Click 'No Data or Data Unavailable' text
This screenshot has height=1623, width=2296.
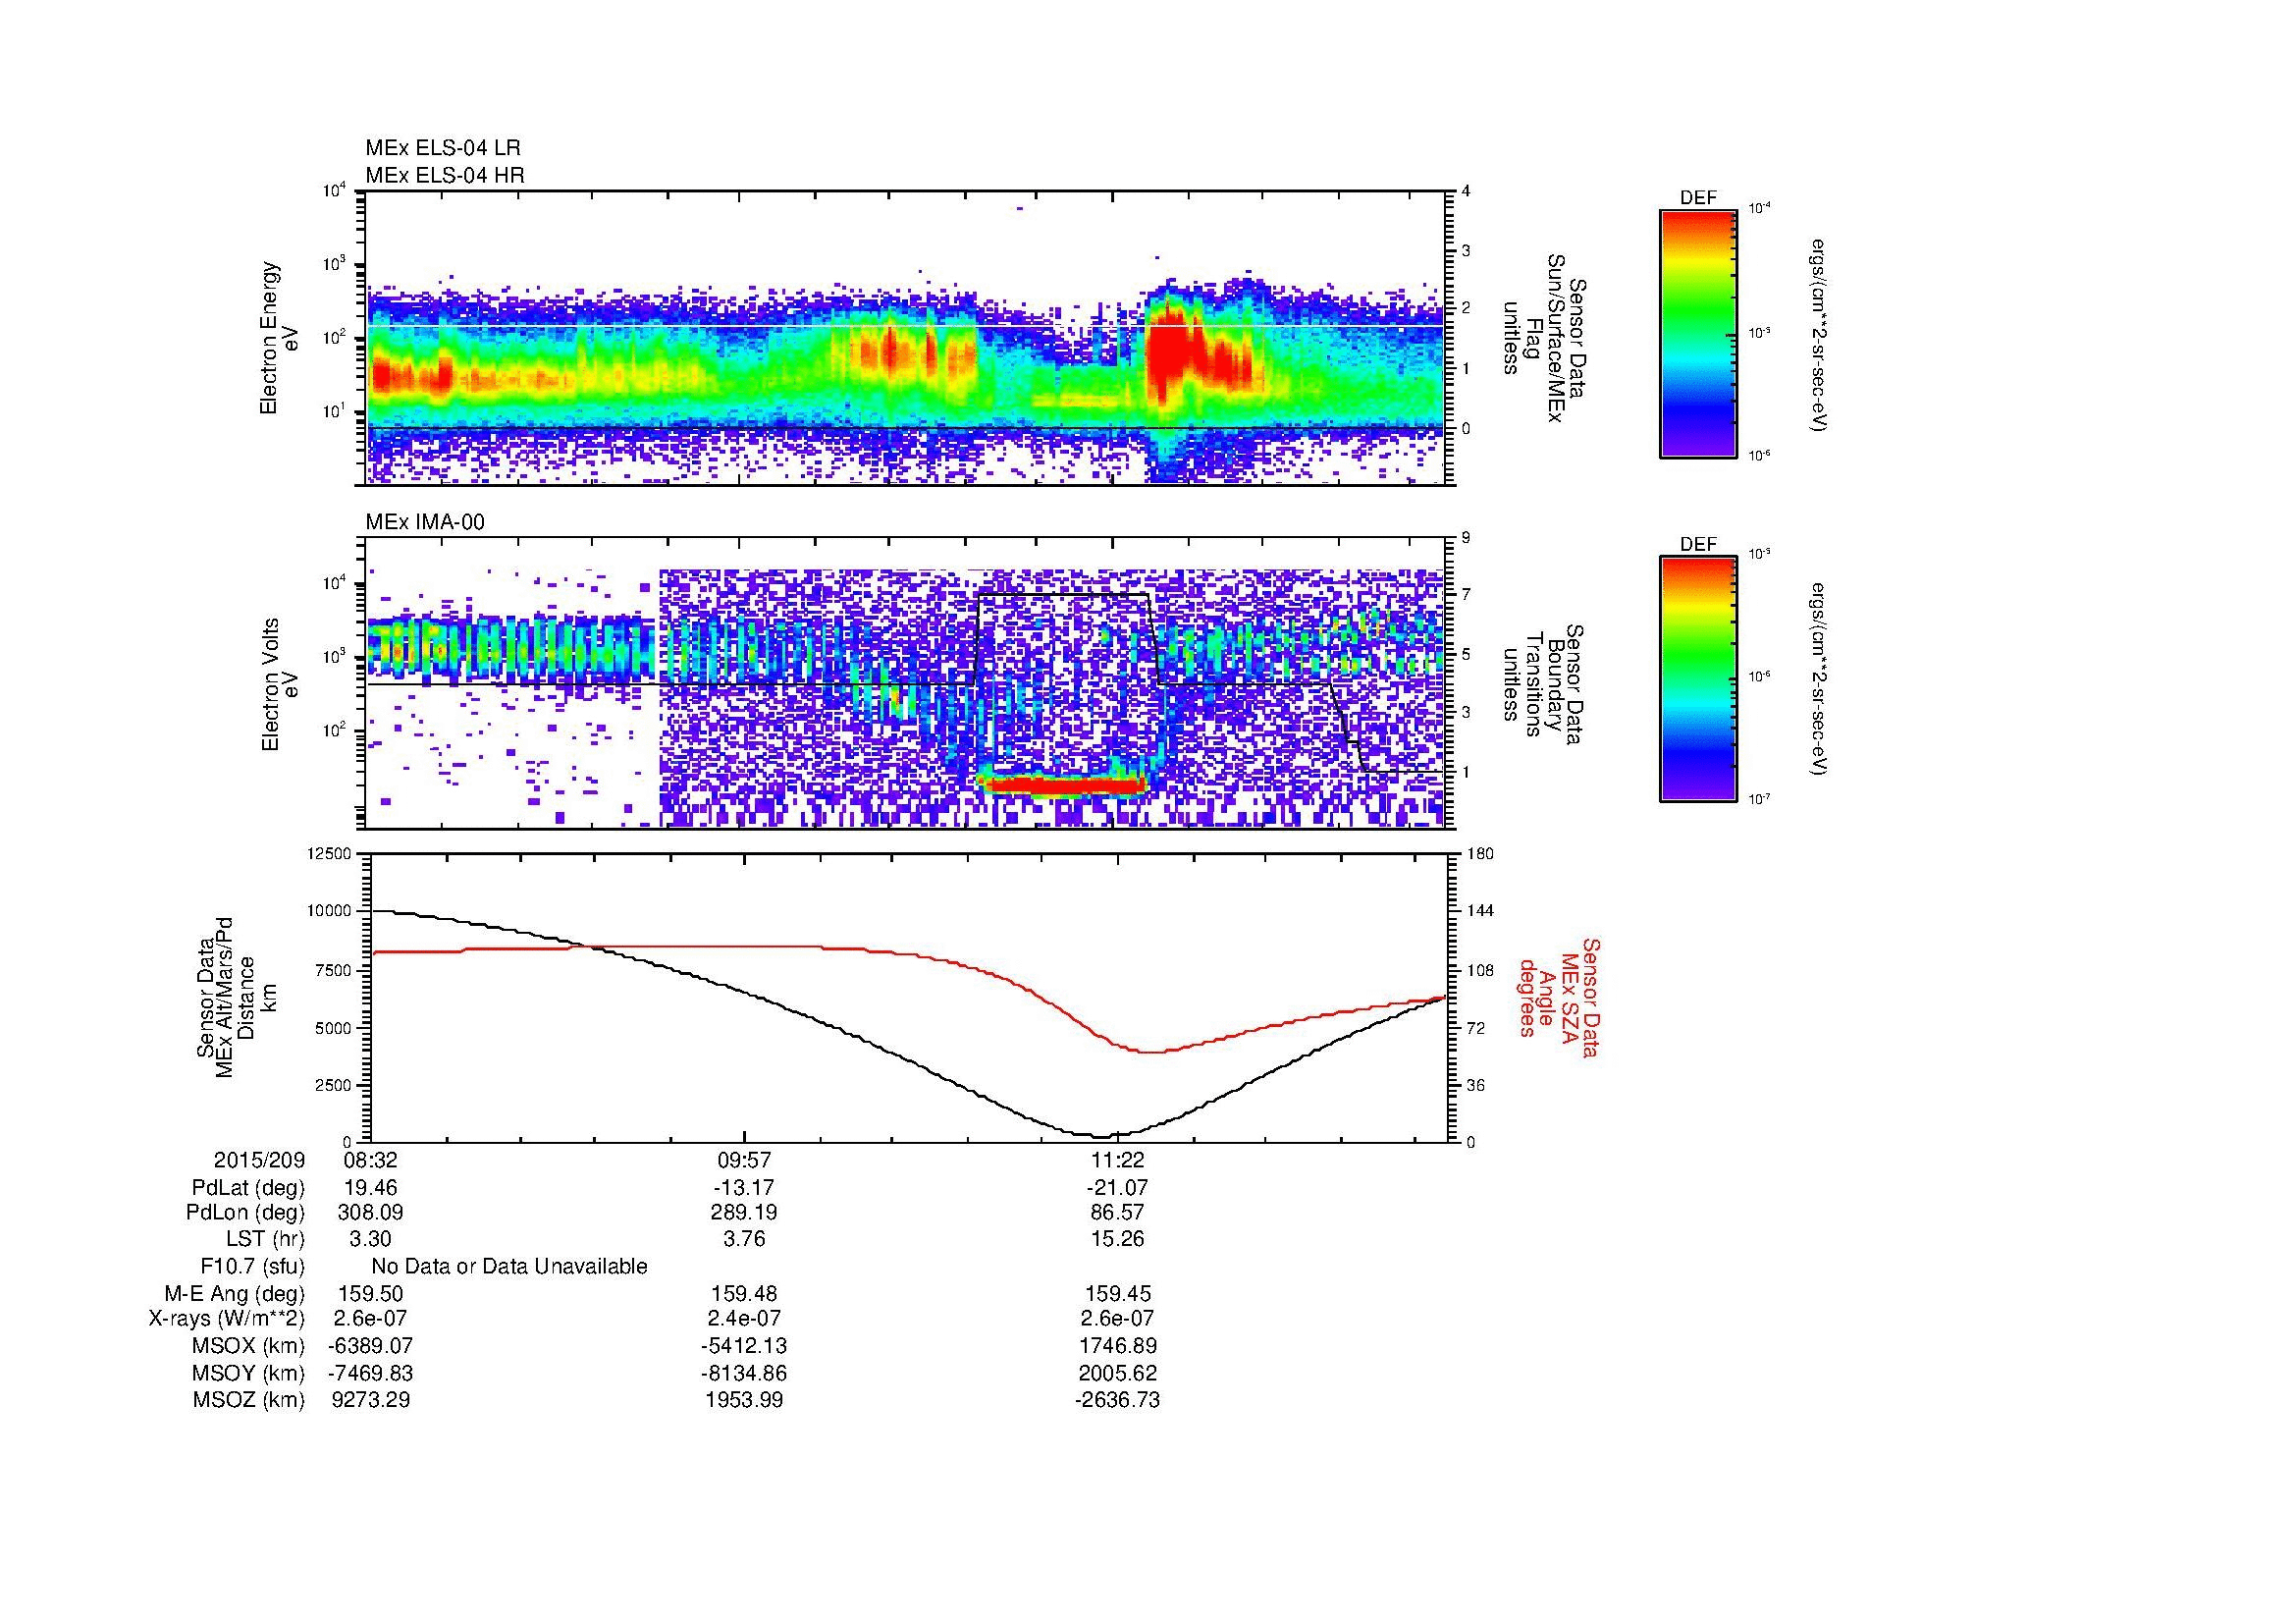coord(509,1267)
